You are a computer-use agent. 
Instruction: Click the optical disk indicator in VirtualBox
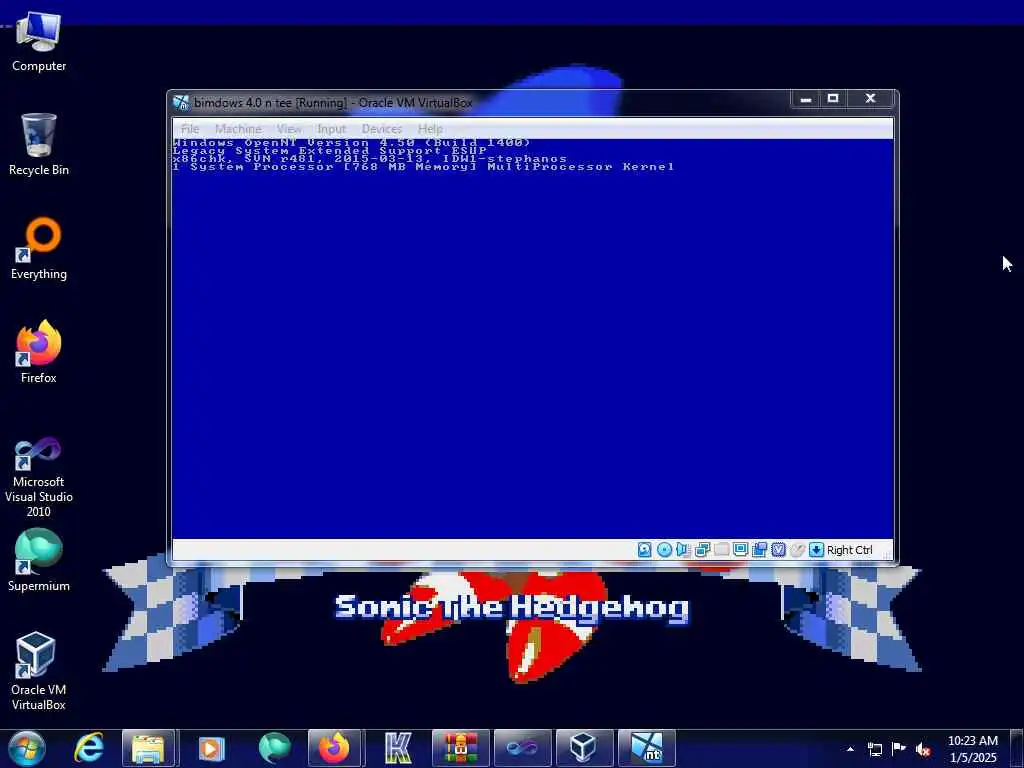coord(664,550)
